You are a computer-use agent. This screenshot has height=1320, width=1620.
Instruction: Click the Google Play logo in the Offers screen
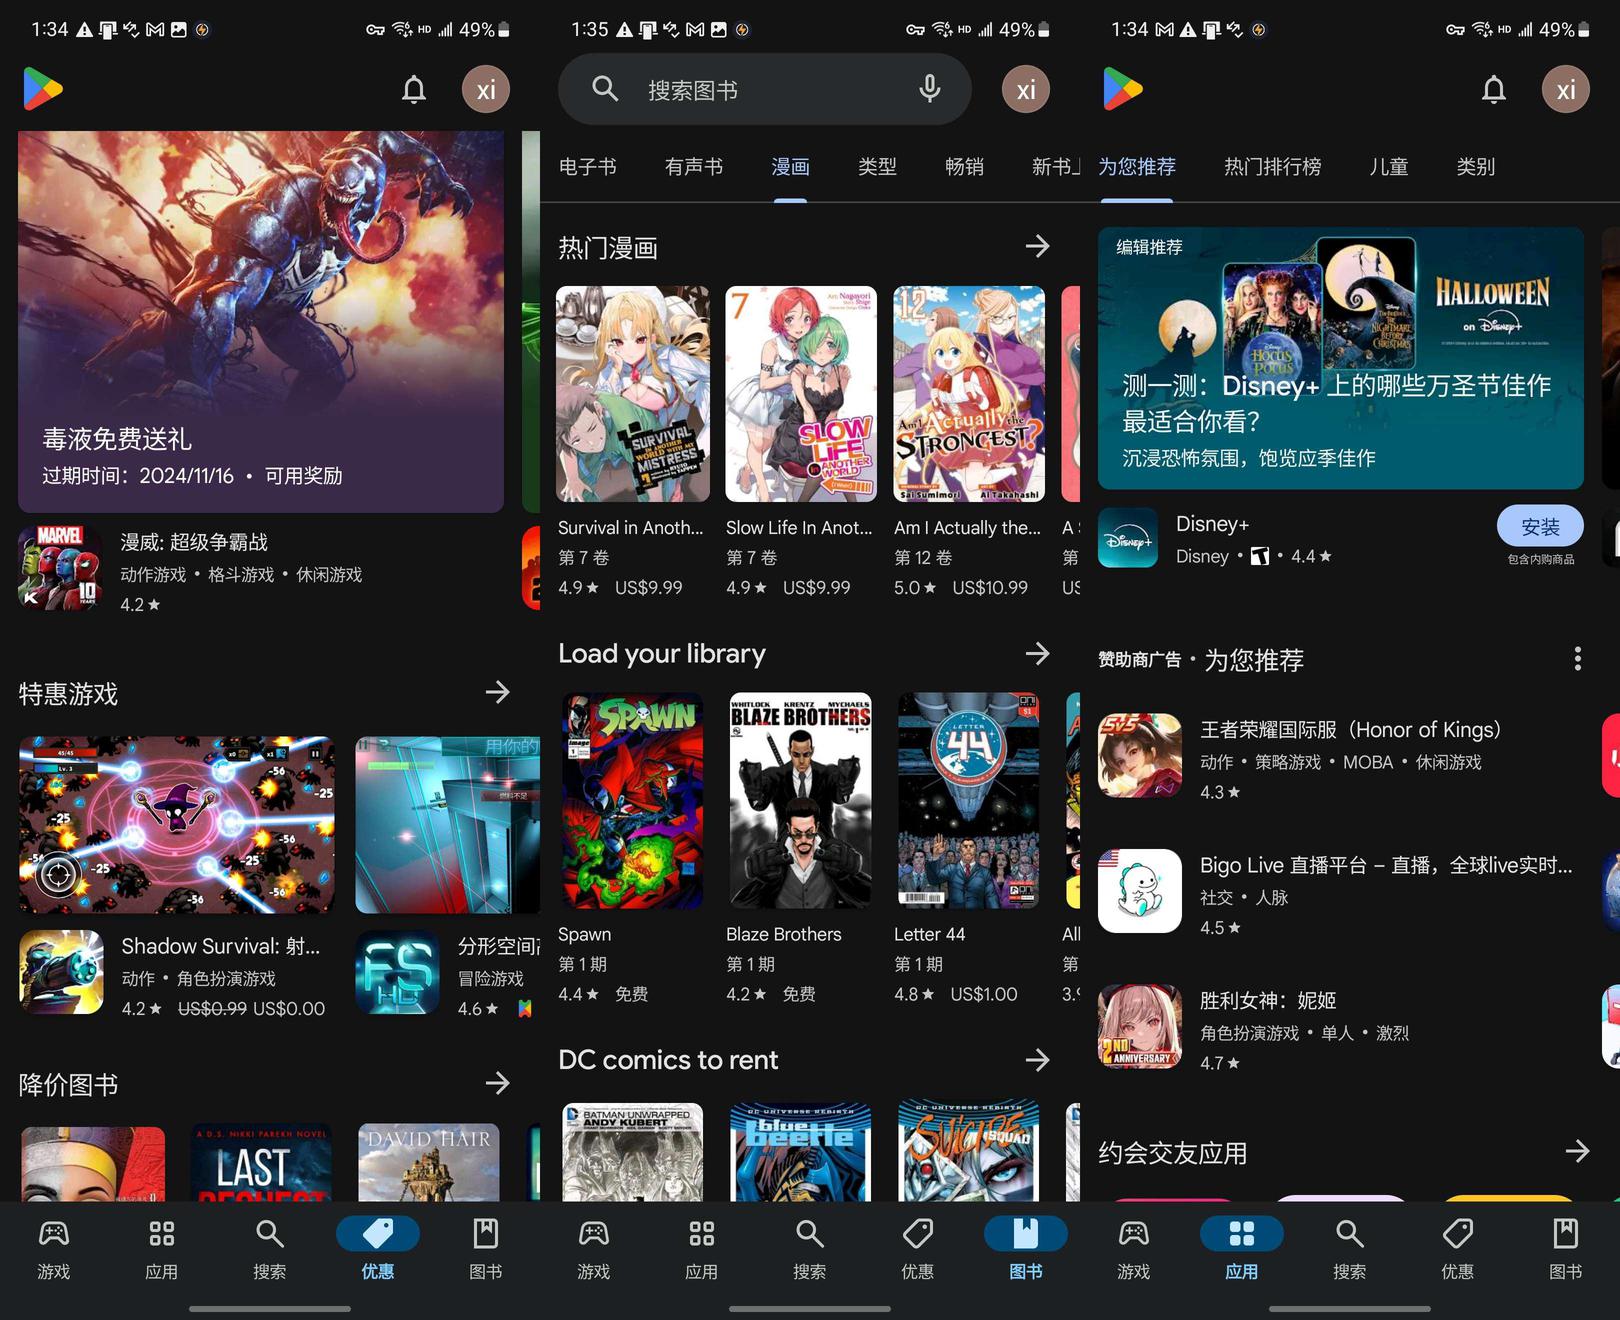[43, 89]
